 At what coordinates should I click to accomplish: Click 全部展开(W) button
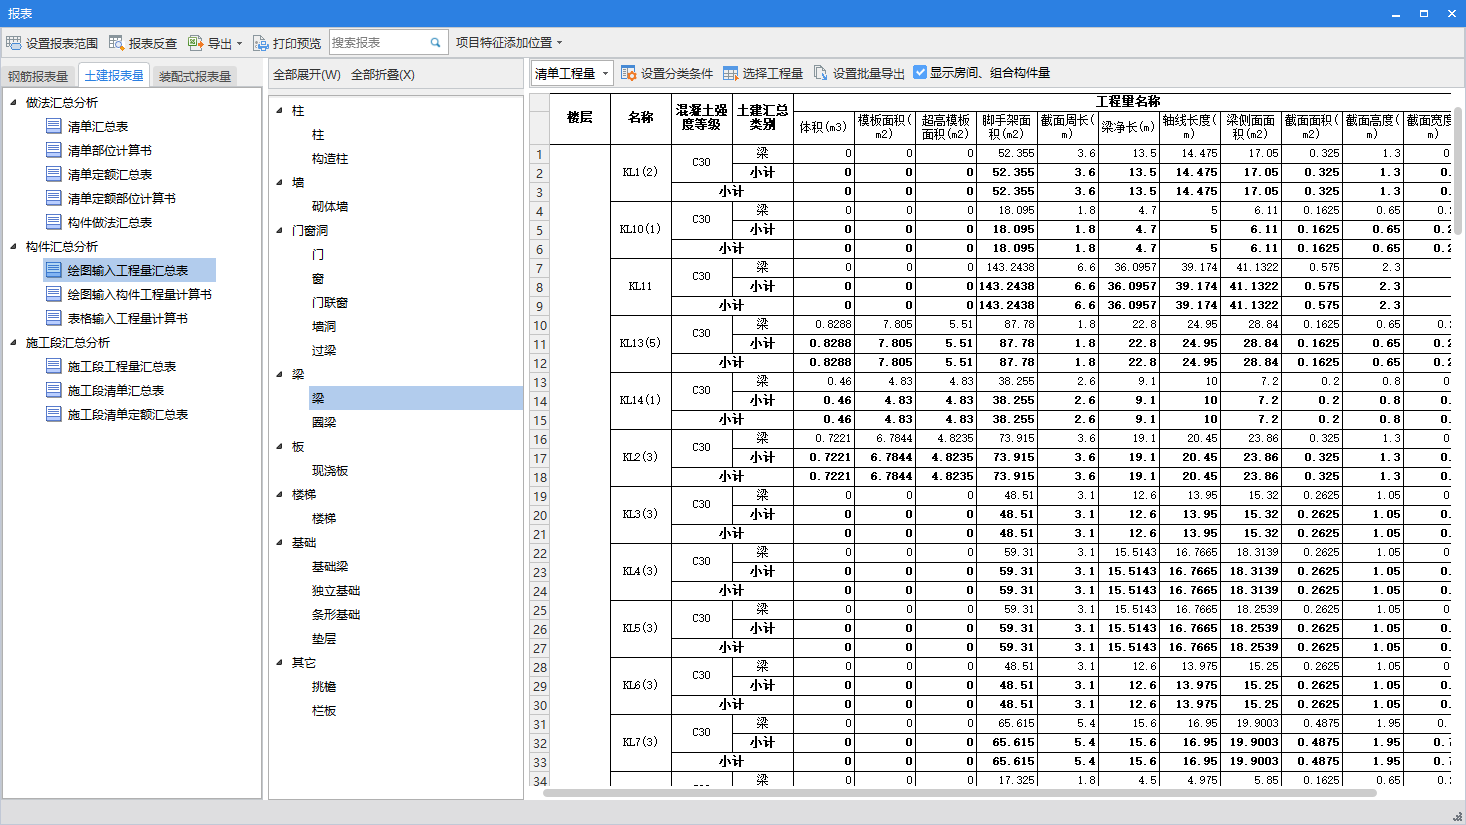click(307, 74)
